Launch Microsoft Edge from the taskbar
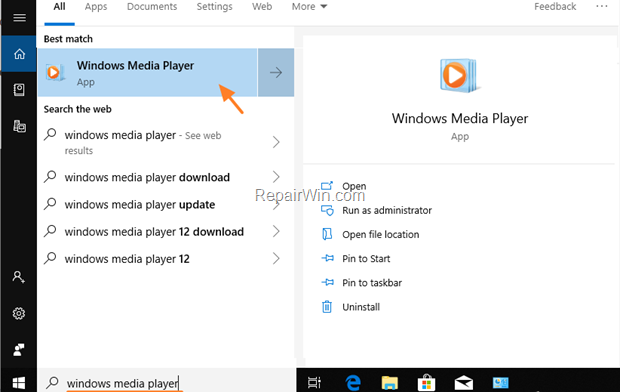The width and height of the screenshot is (620, 392). point(353,383)
